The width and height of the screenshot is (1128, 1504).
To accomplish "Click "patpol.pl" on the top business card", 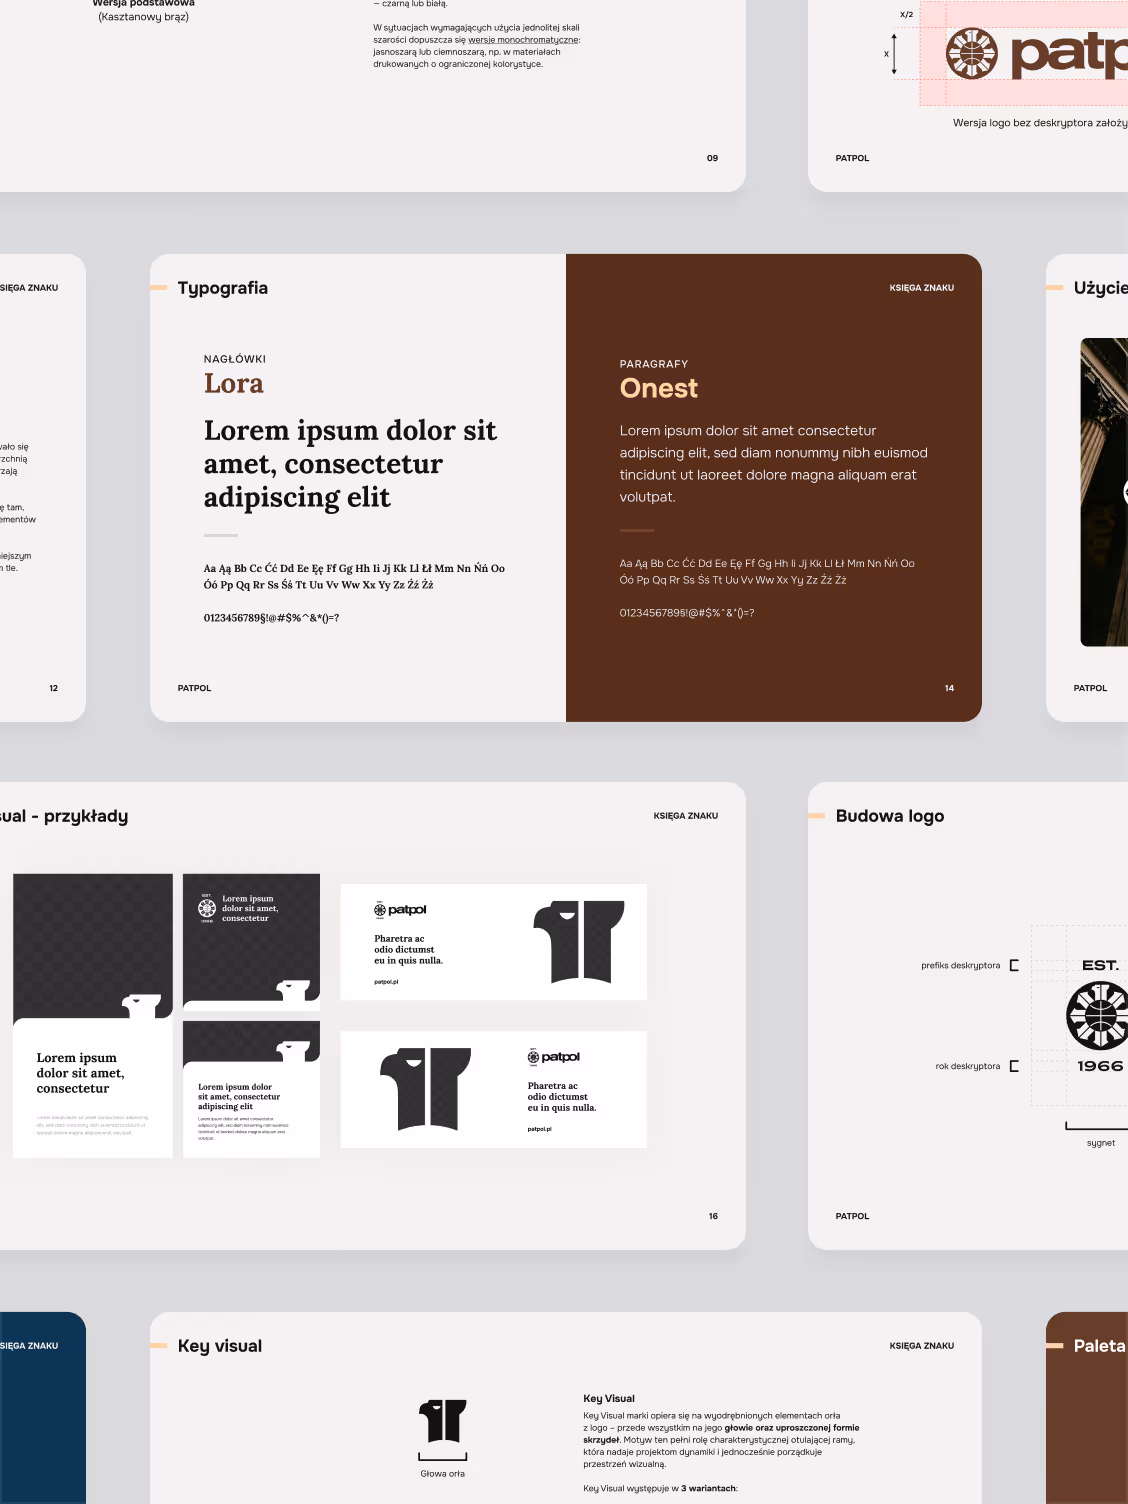I will point(386,982).
